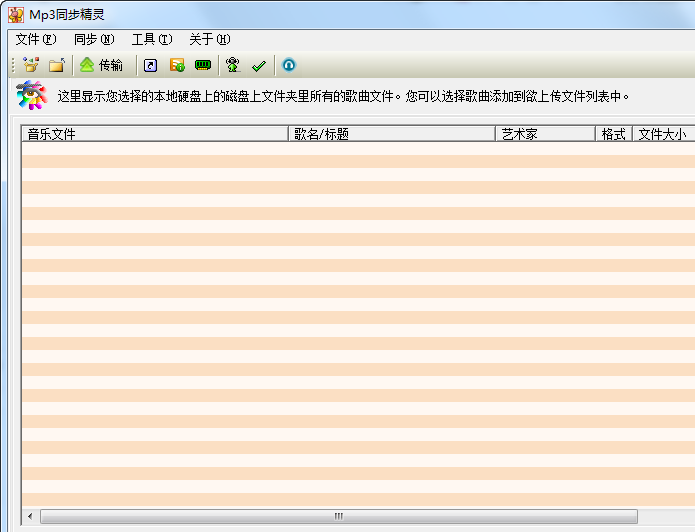The width and height of the screenshot is (695, 532).
Task: Click the green checkmark toolbar icon
Action: [258, 66]
